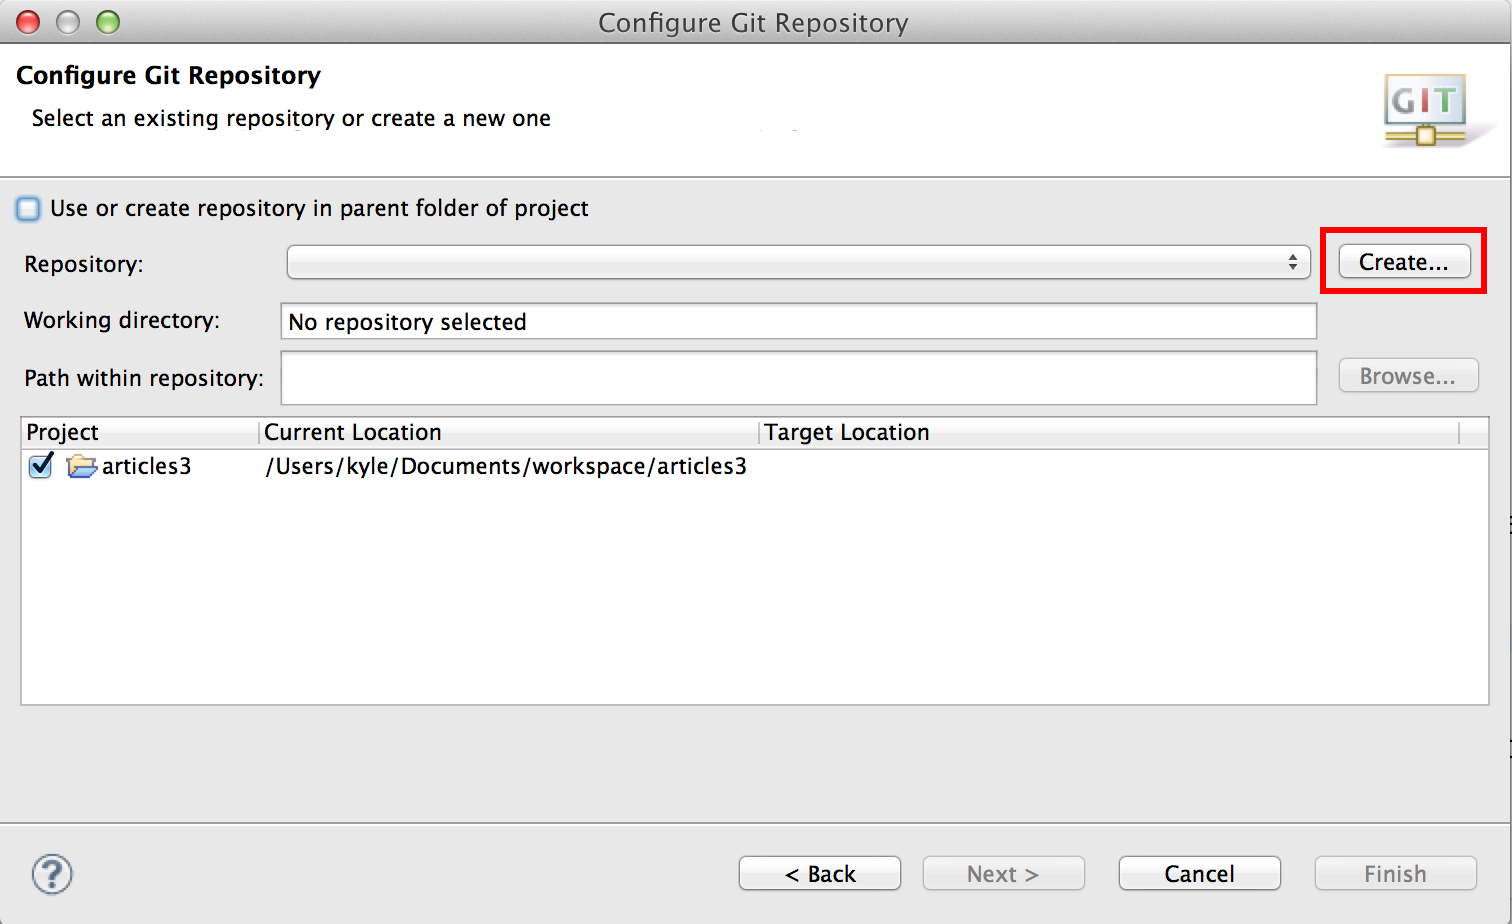
Task: Close the Configure Git Repository window
Action: tap(28, 22)
